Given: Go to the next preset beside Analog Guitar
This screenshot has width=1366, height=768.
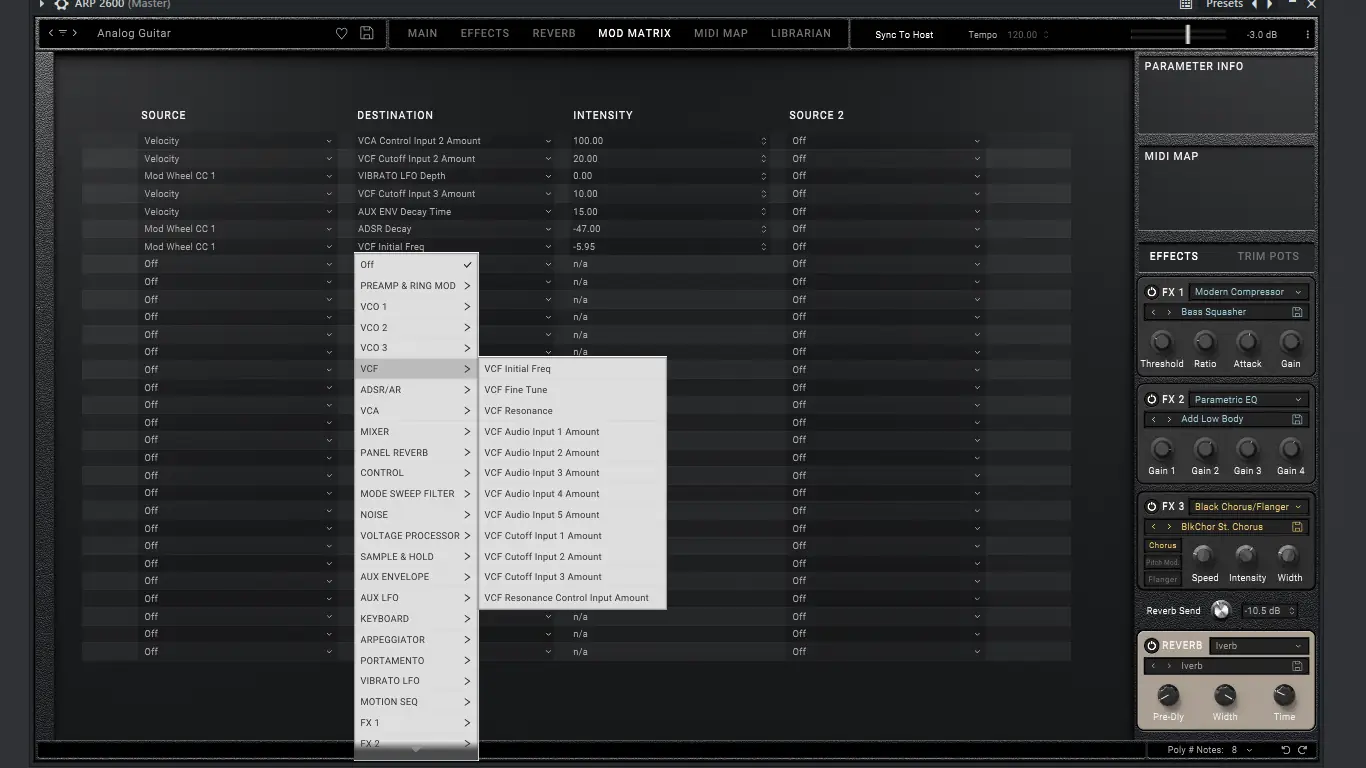Looking at the screenshot, I should [x=74, y=33].
